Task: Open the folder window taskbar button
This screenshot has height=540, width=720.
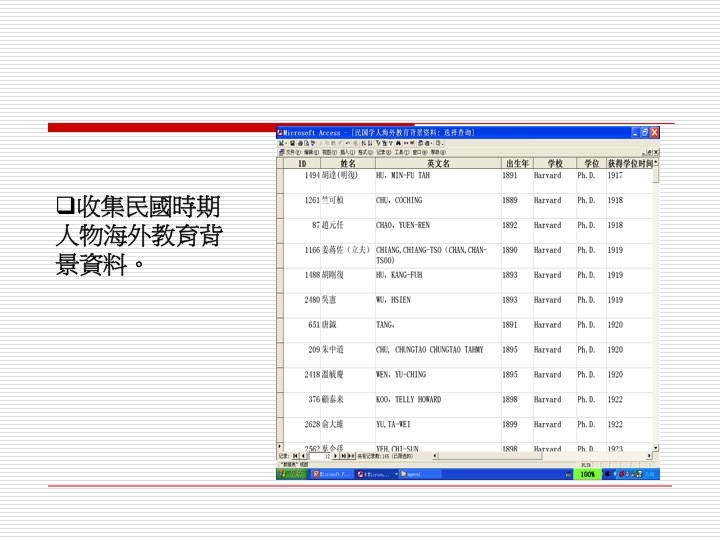Action: pyautogui.click(x=420, y=474)
